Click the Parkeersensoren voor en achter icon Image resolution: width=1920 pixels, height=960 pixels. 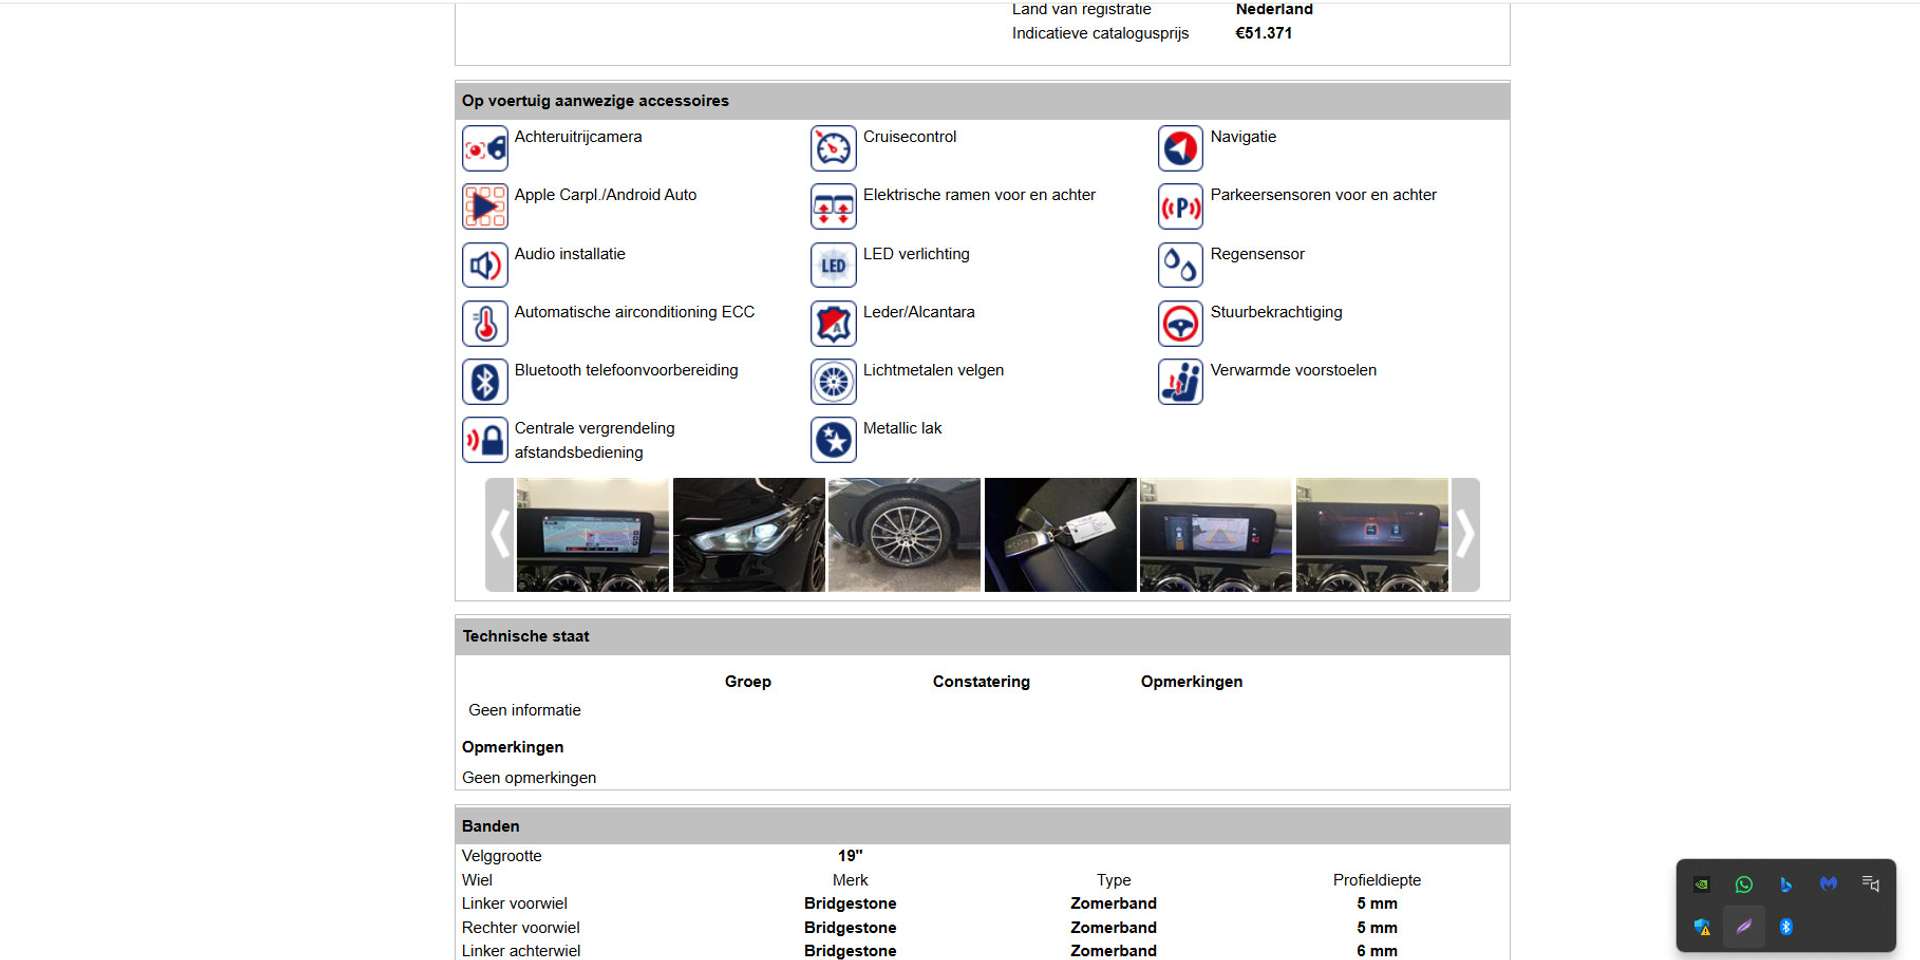[x=1180, y=207]
